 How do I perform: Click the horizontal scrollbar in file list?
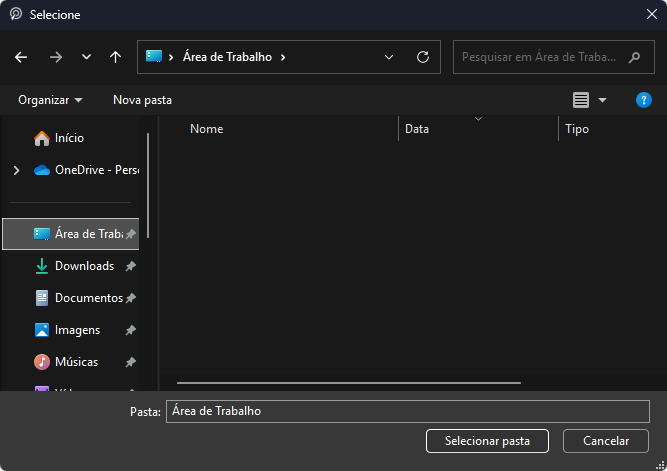coord(348,383)
